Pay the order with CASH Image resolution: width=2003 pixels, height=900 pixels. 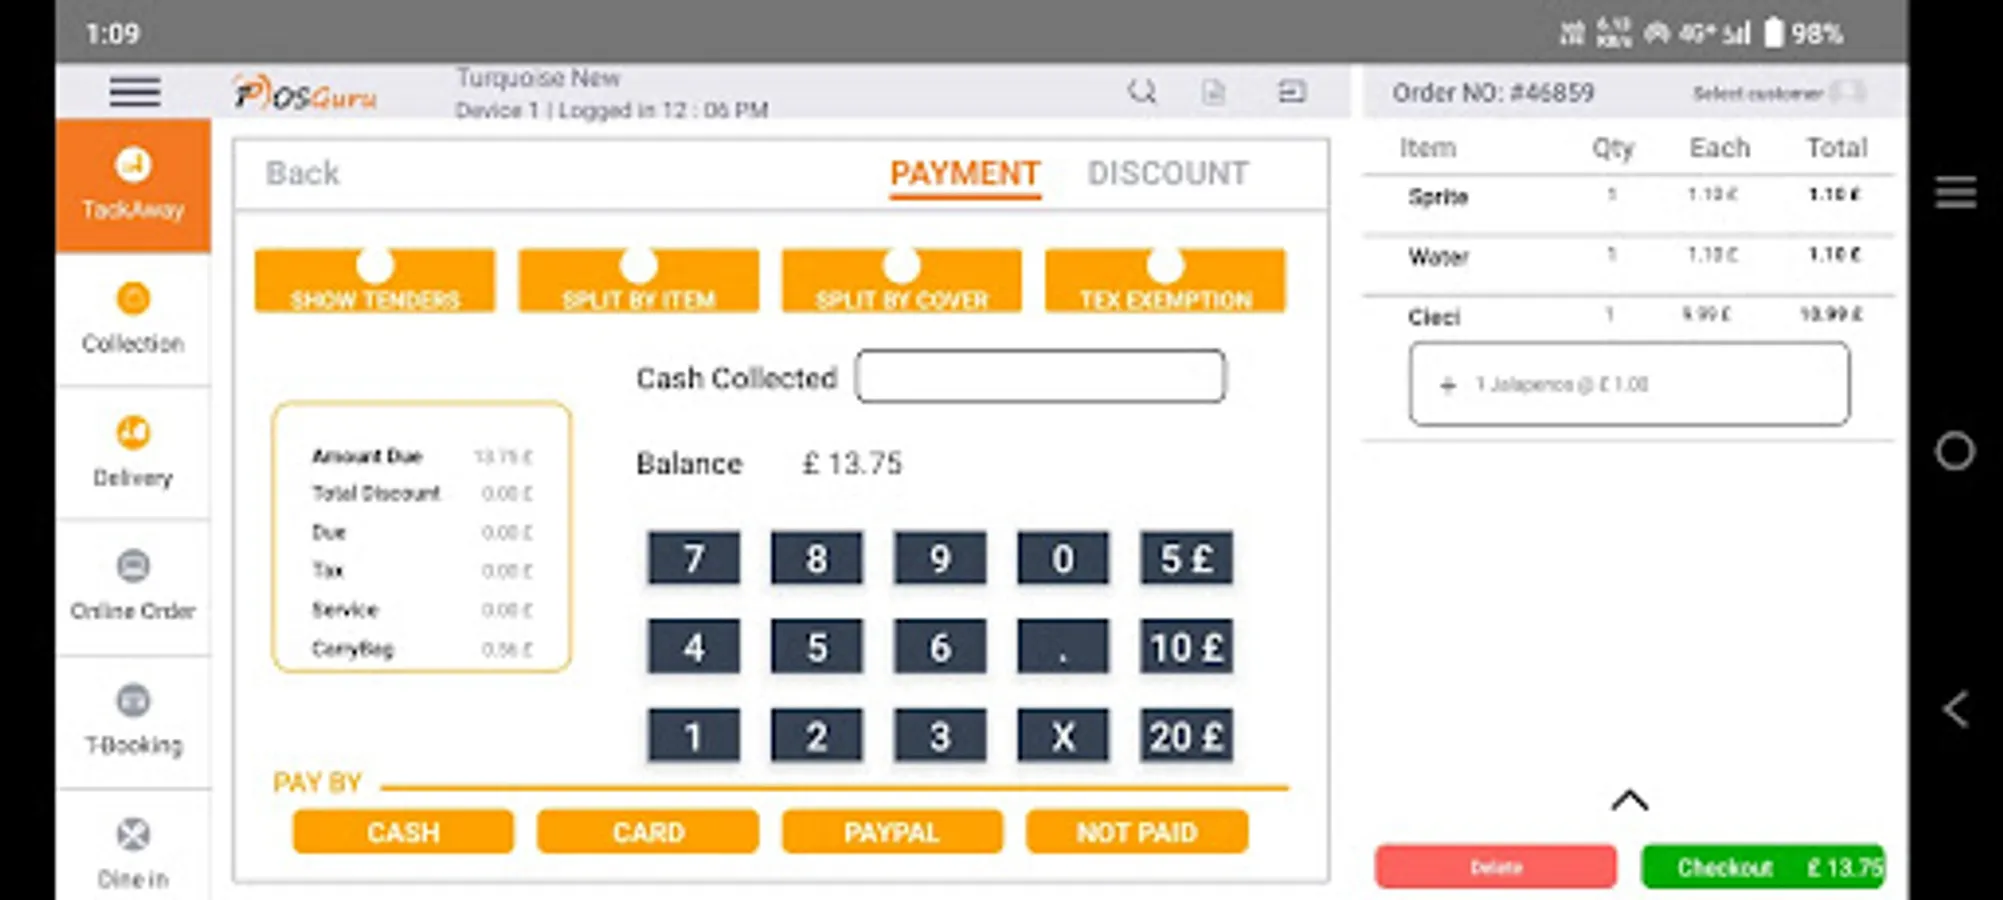(x=403, y=831)
